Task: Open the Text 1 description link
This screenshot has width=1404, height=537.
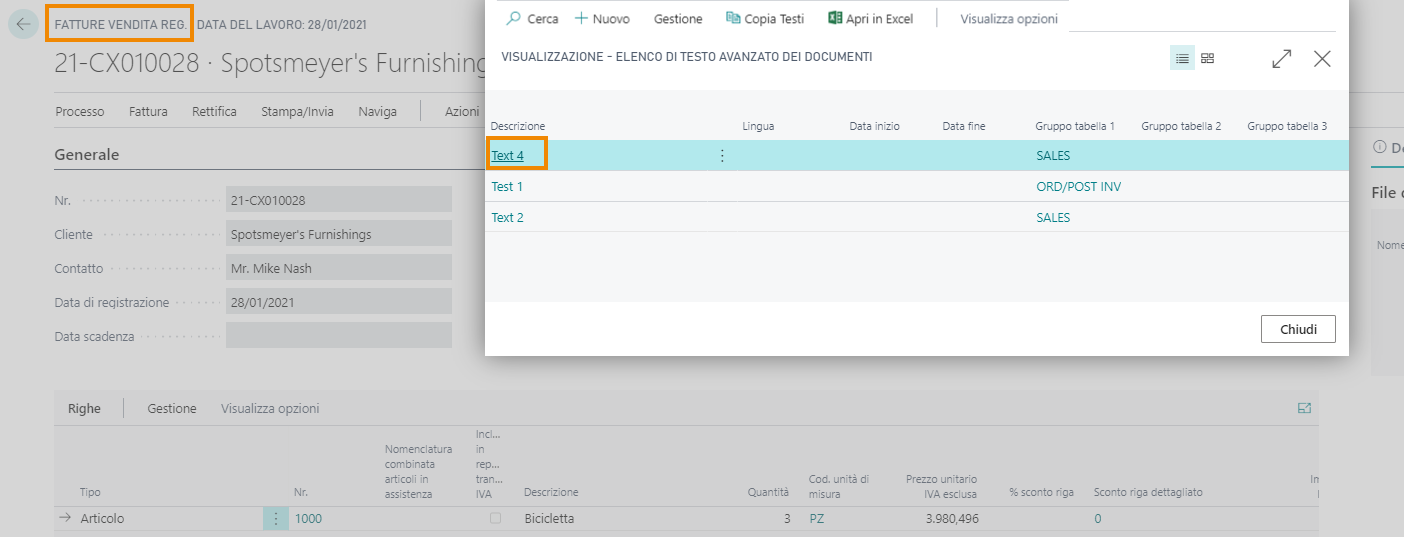Action: point(507,187)
